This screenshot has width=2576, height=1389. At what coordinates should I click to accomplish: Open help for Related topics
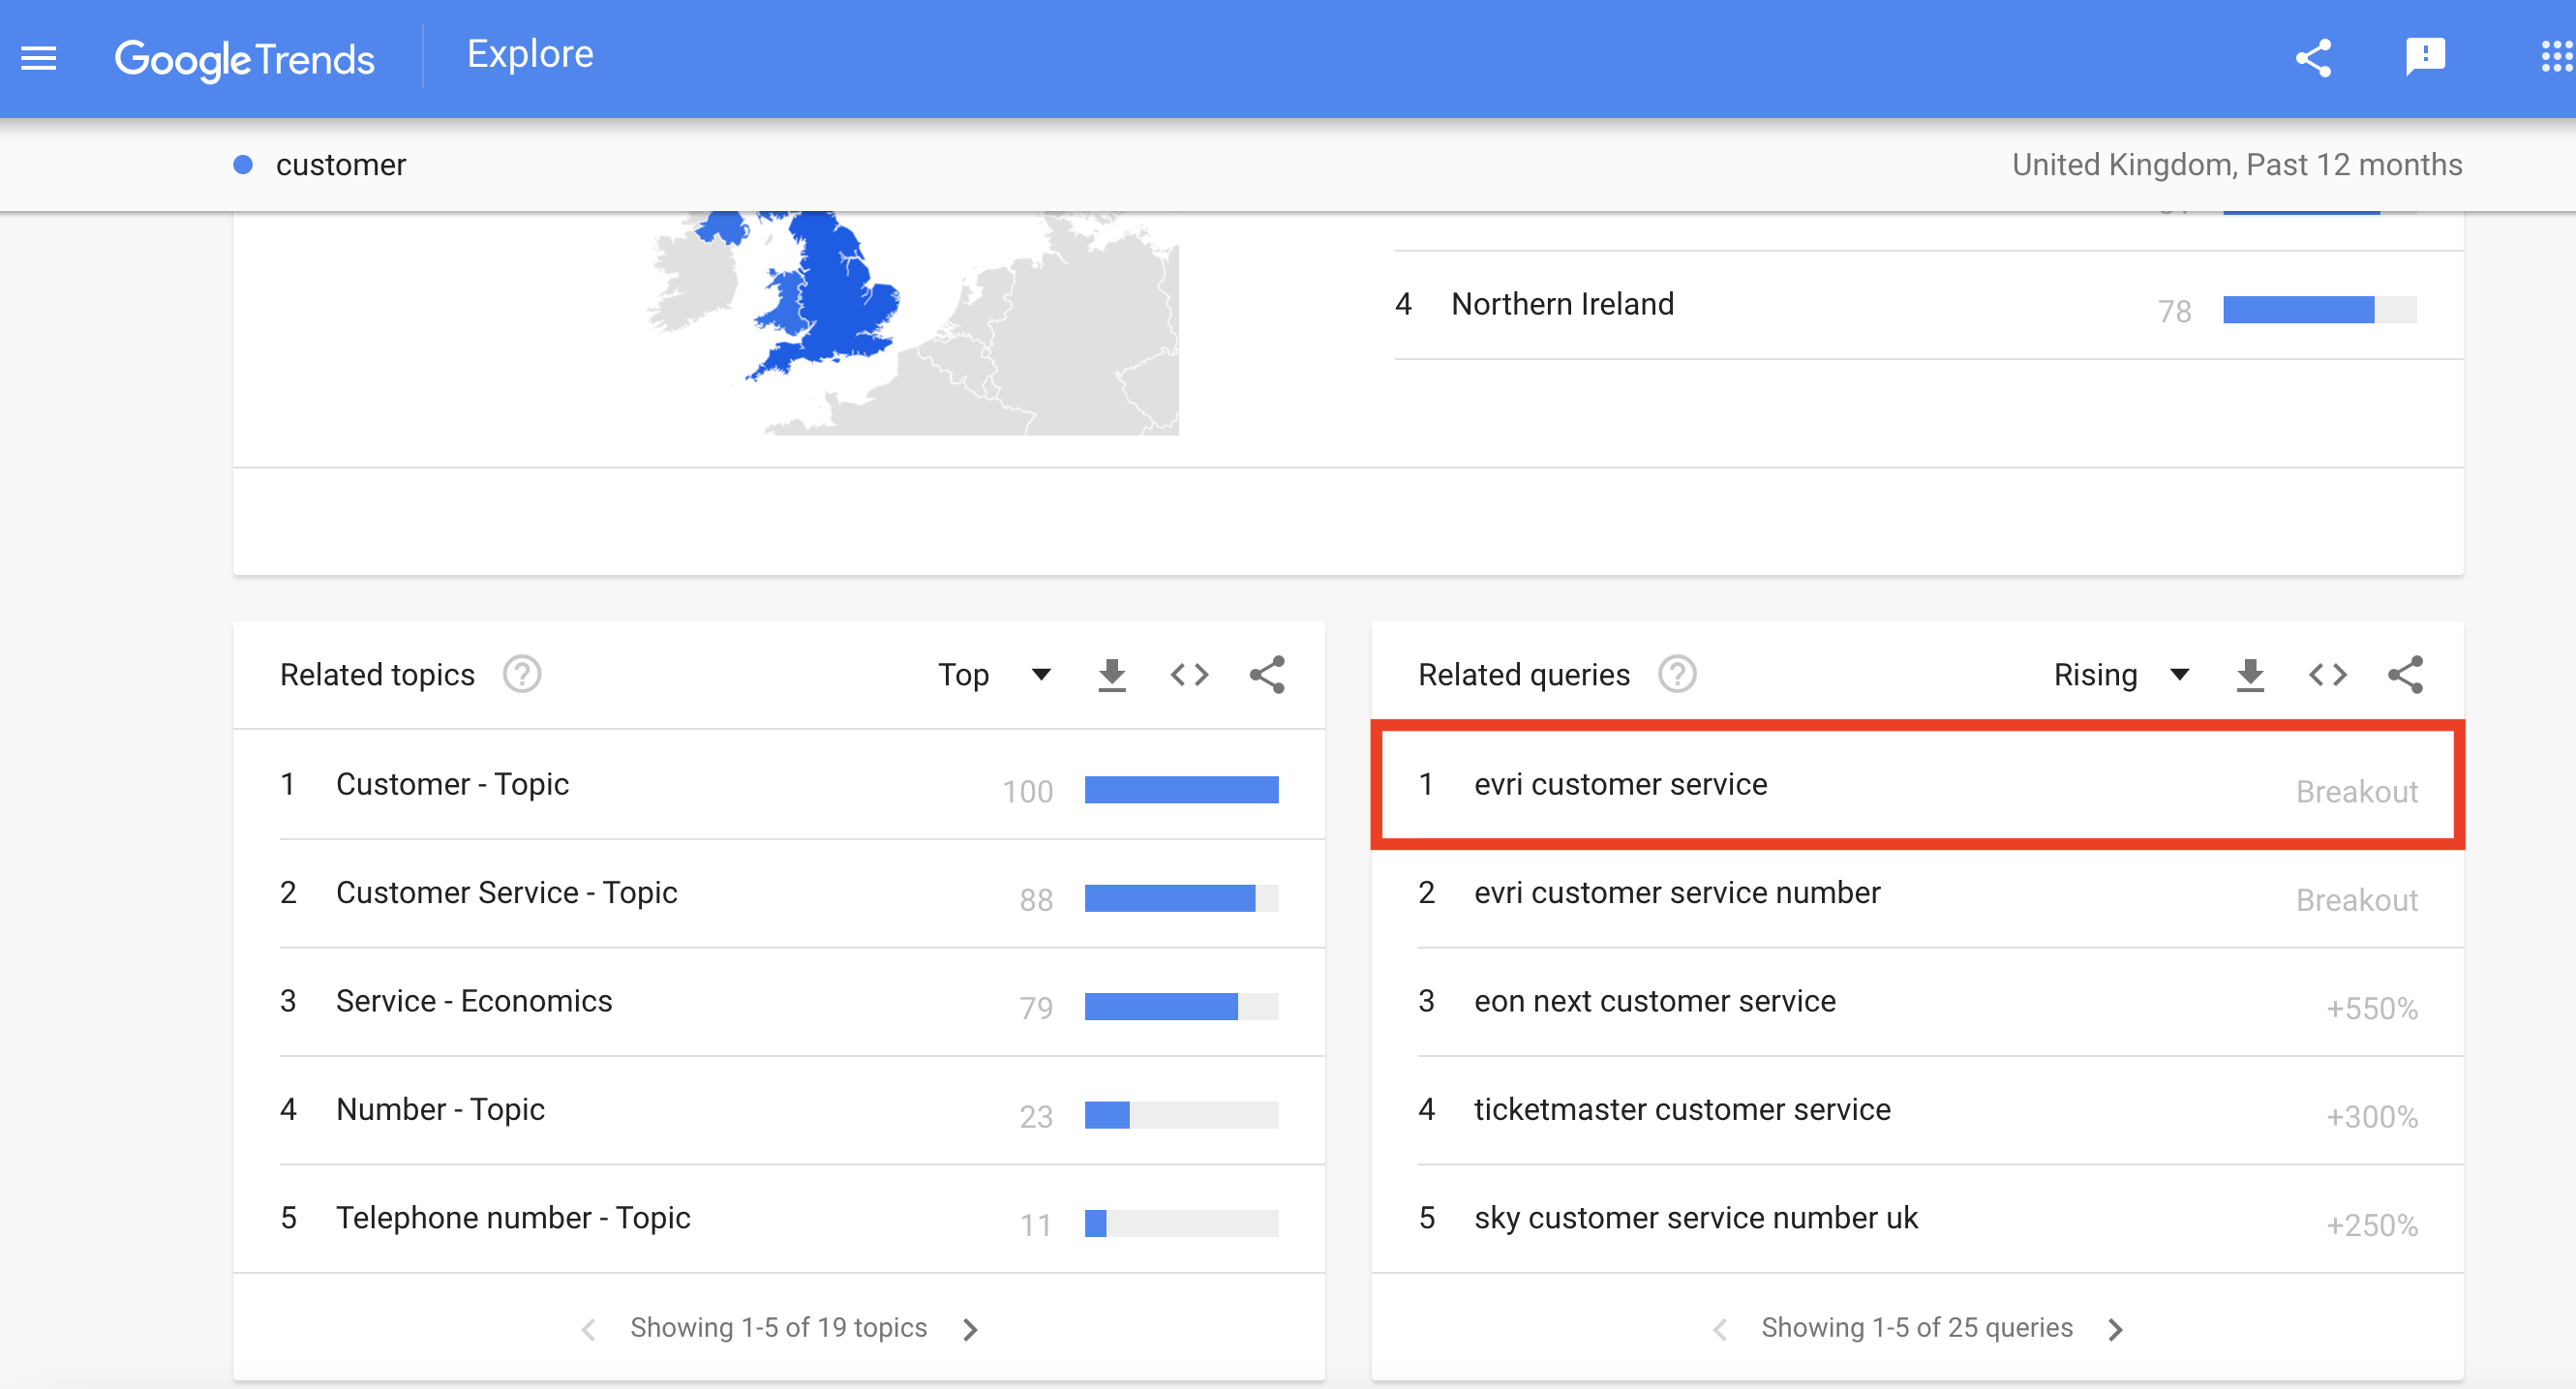pyautogui.click(x=522, y=674)
